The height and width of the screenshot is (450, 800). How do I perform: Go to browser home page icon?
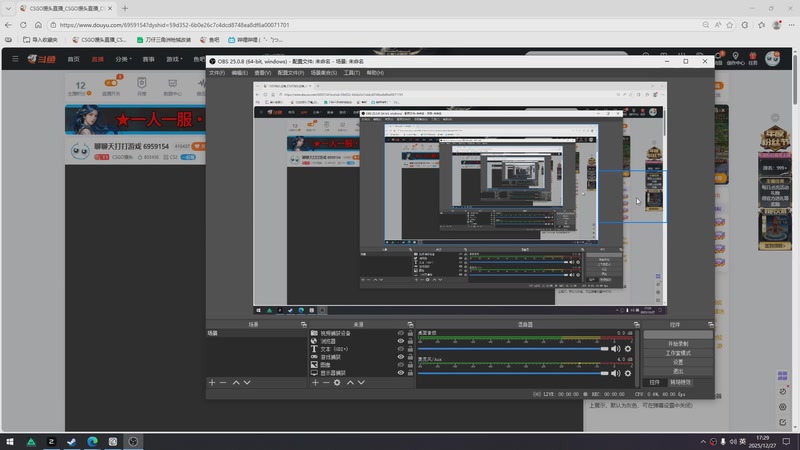tap(38, 24)
